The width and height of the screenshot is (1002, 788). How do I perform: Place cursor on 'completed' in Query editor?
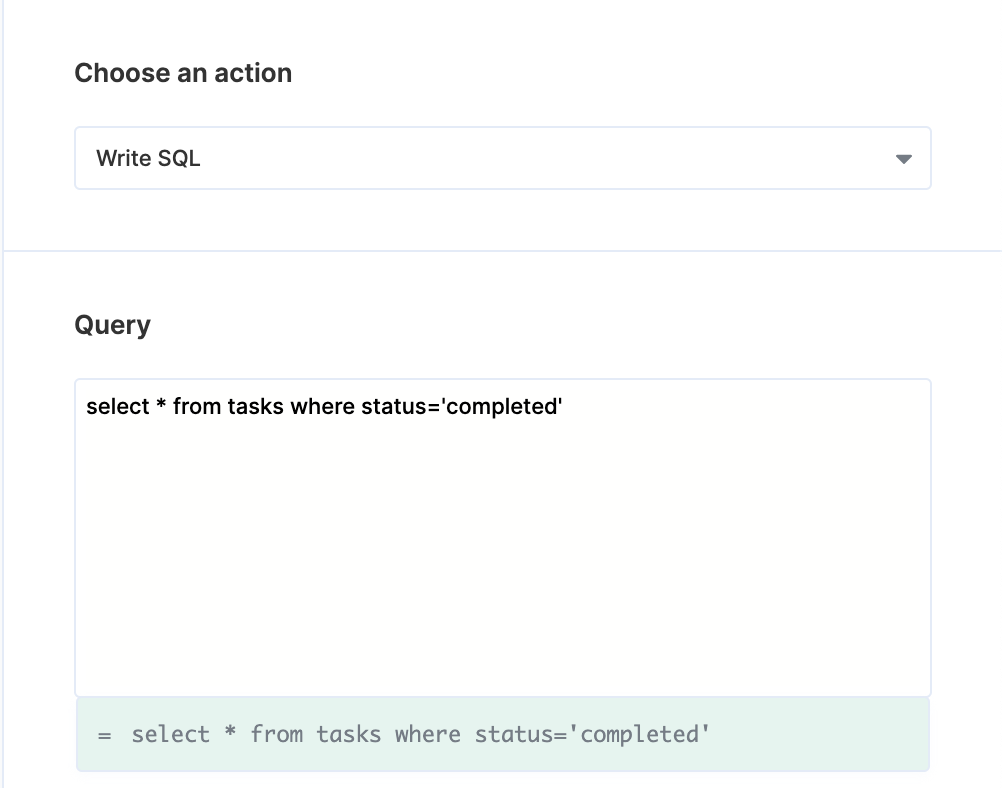(502, 406)
